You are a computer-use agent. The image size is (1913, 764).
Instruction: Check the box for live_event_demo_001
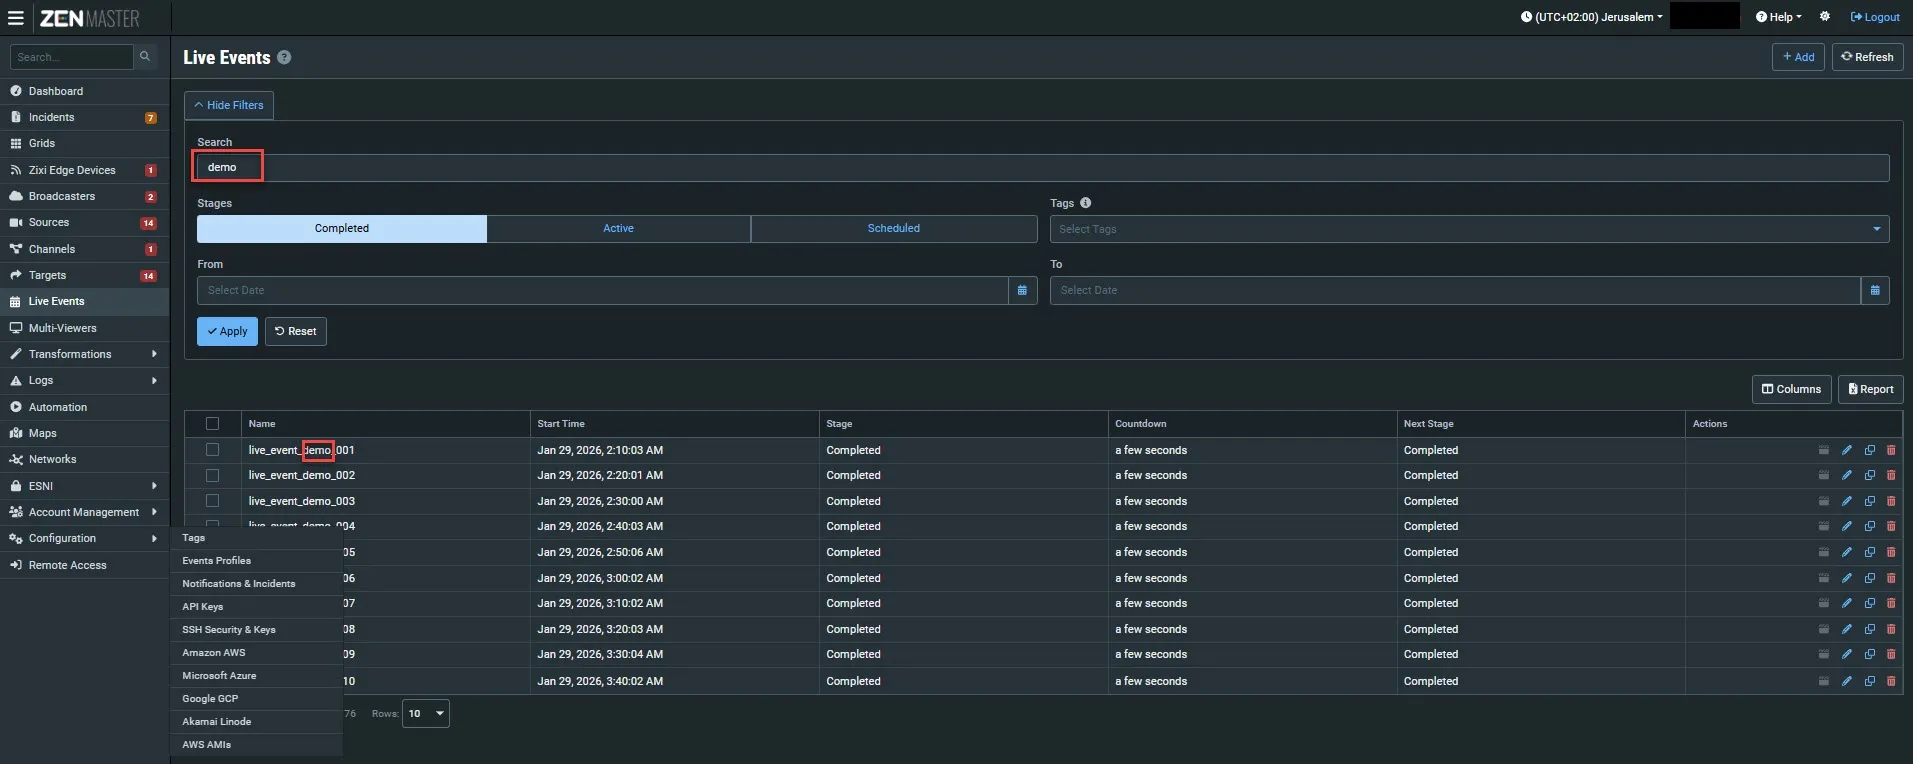pos(212,450)
